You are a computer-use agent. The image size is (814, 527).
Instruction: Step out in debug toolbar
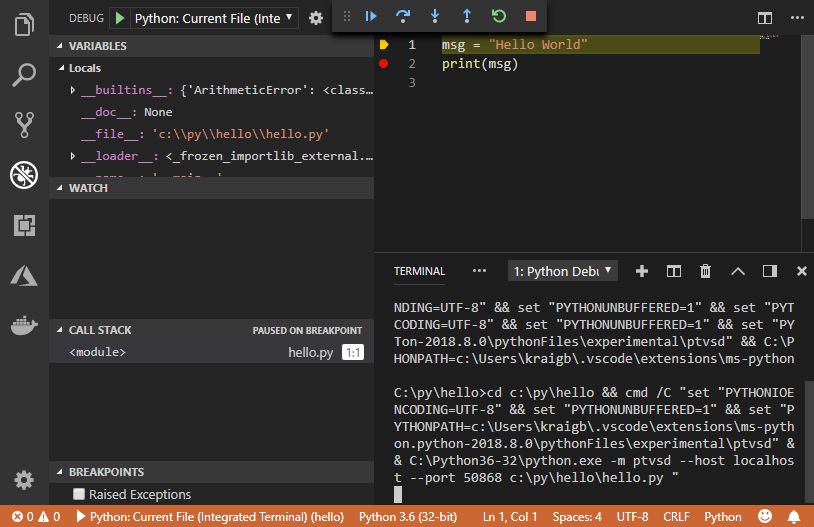coord(467,16)
